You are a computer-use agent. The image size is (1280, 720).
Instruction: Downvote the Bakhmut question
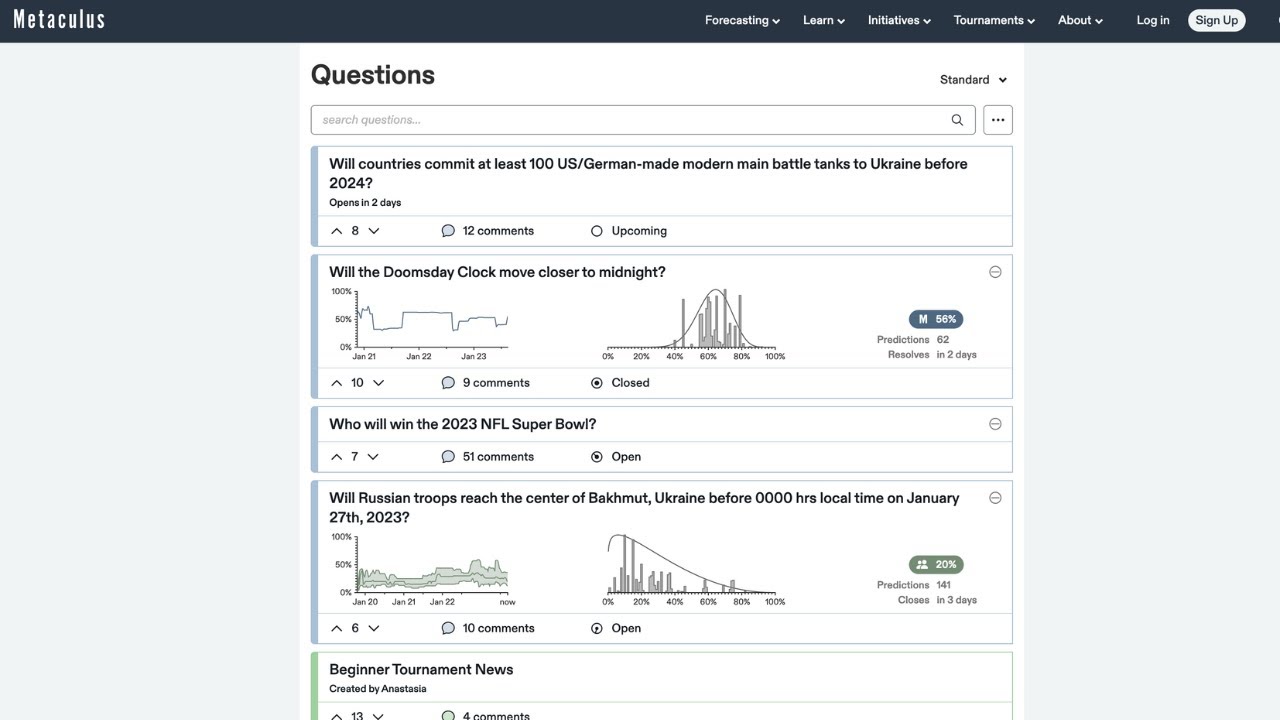pos(374,629)
